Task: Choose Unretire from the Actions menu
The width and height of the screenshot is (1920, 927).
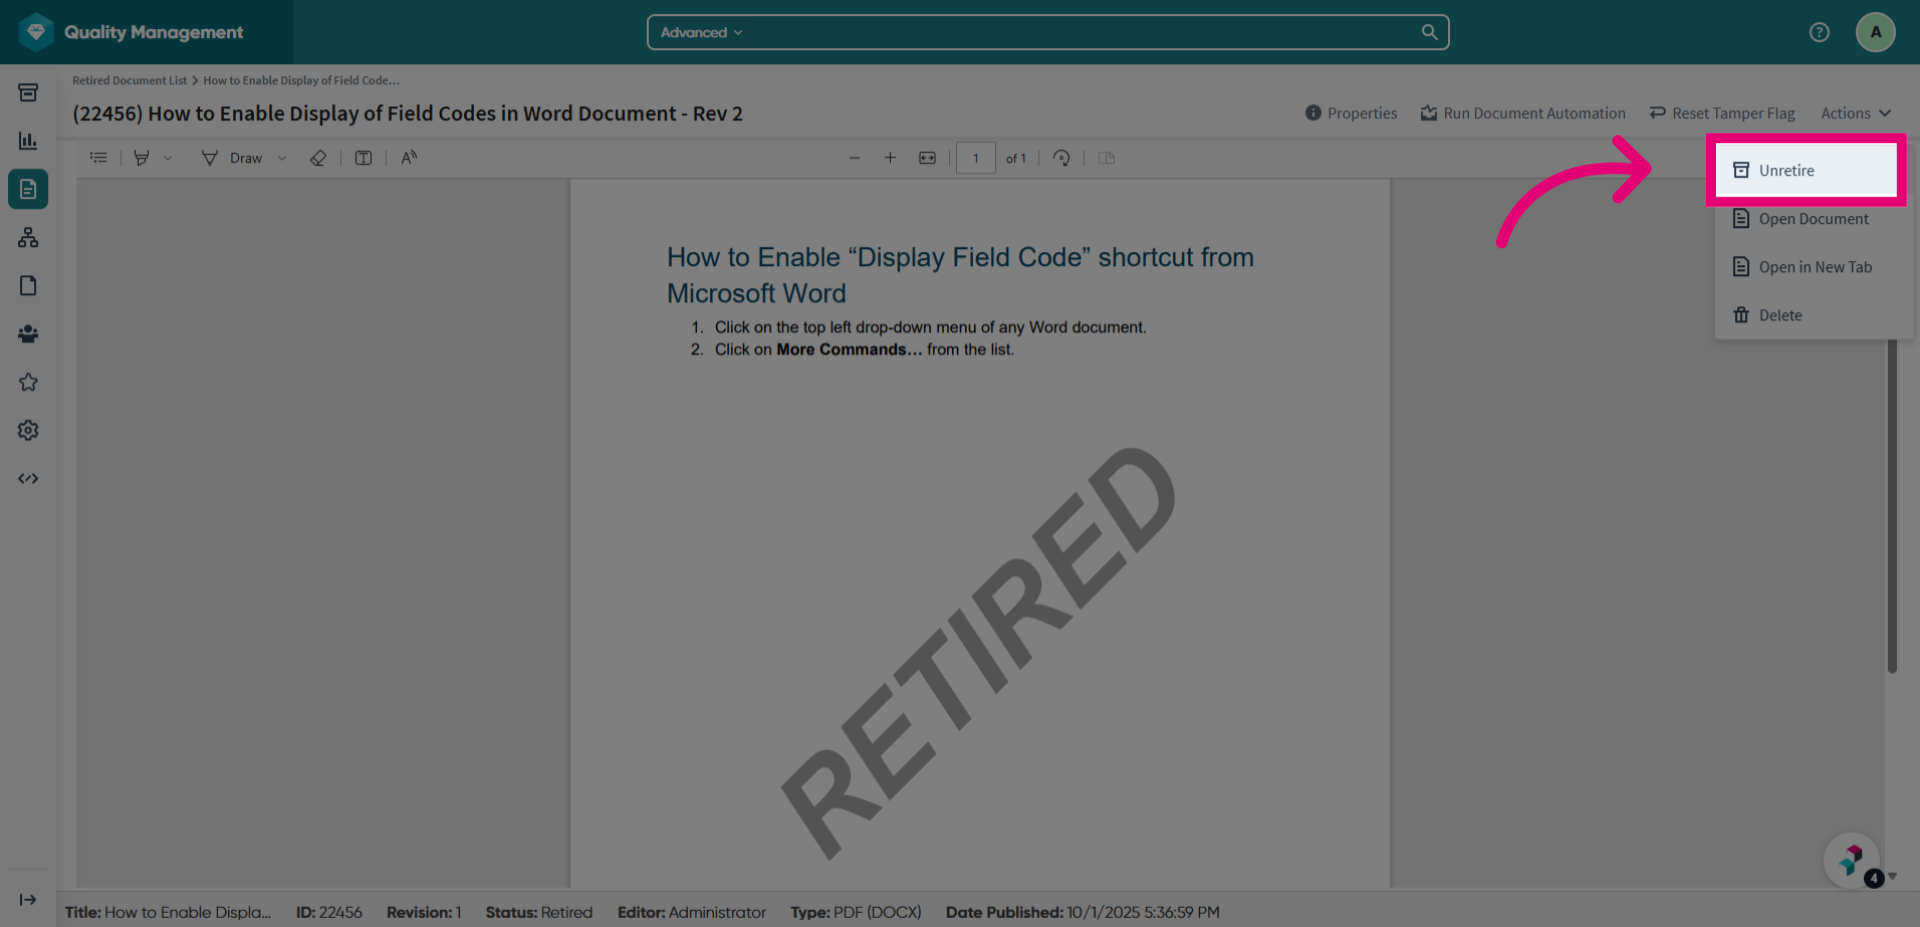Action: tap(1806, 170)
